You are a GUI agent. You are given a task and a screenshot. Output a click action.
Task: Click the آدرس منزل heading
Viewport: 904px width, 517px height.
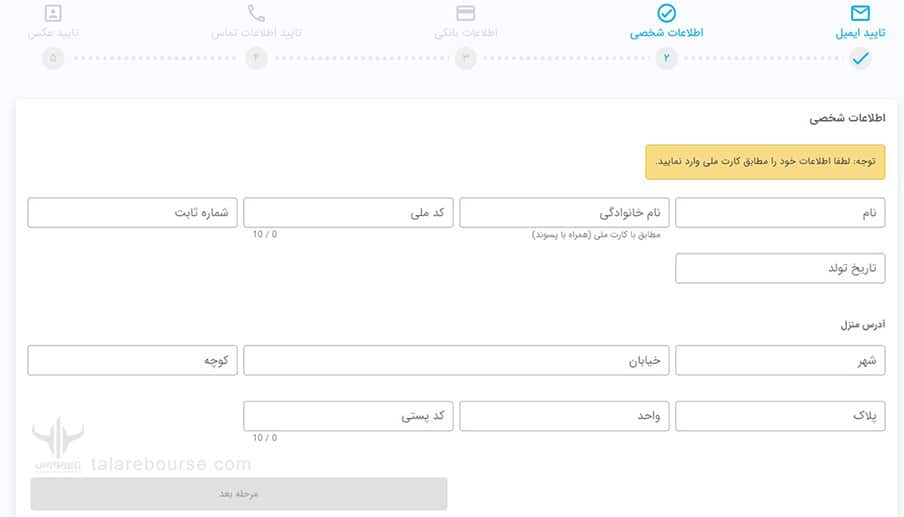coord(862,324)
